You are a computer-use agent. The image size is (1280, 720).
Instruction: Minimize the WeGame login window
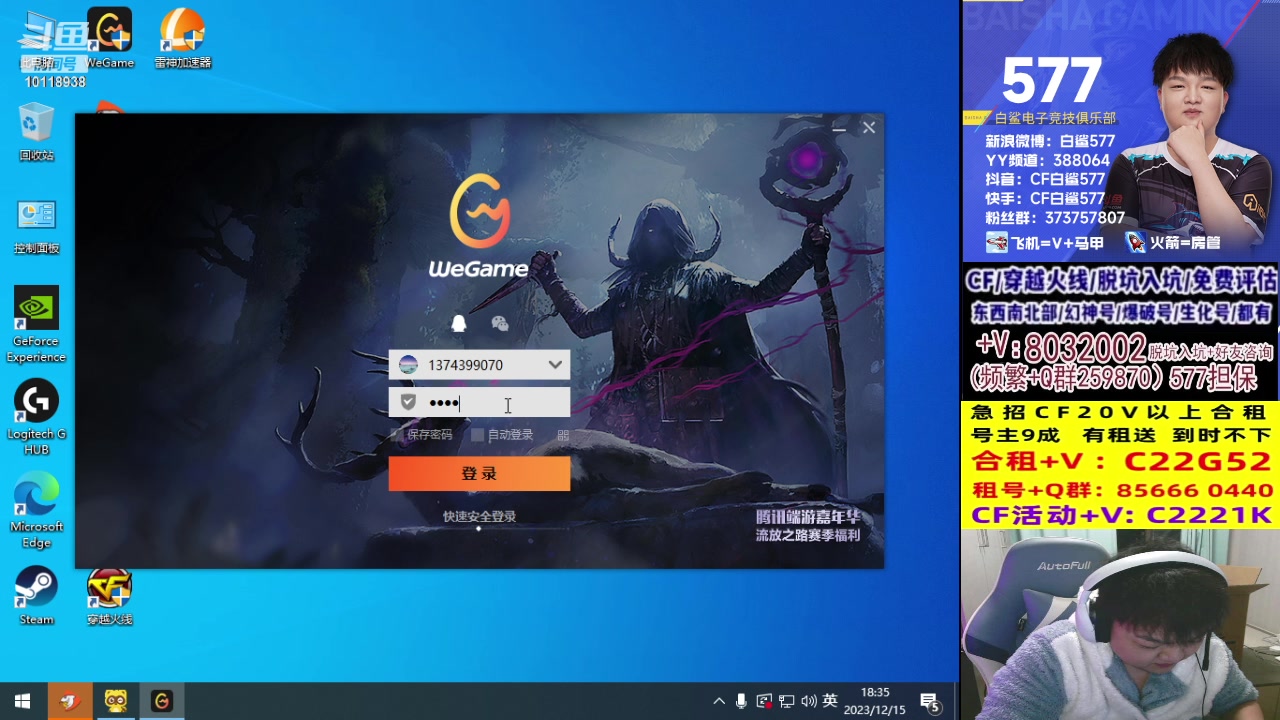tap(839, 128)
